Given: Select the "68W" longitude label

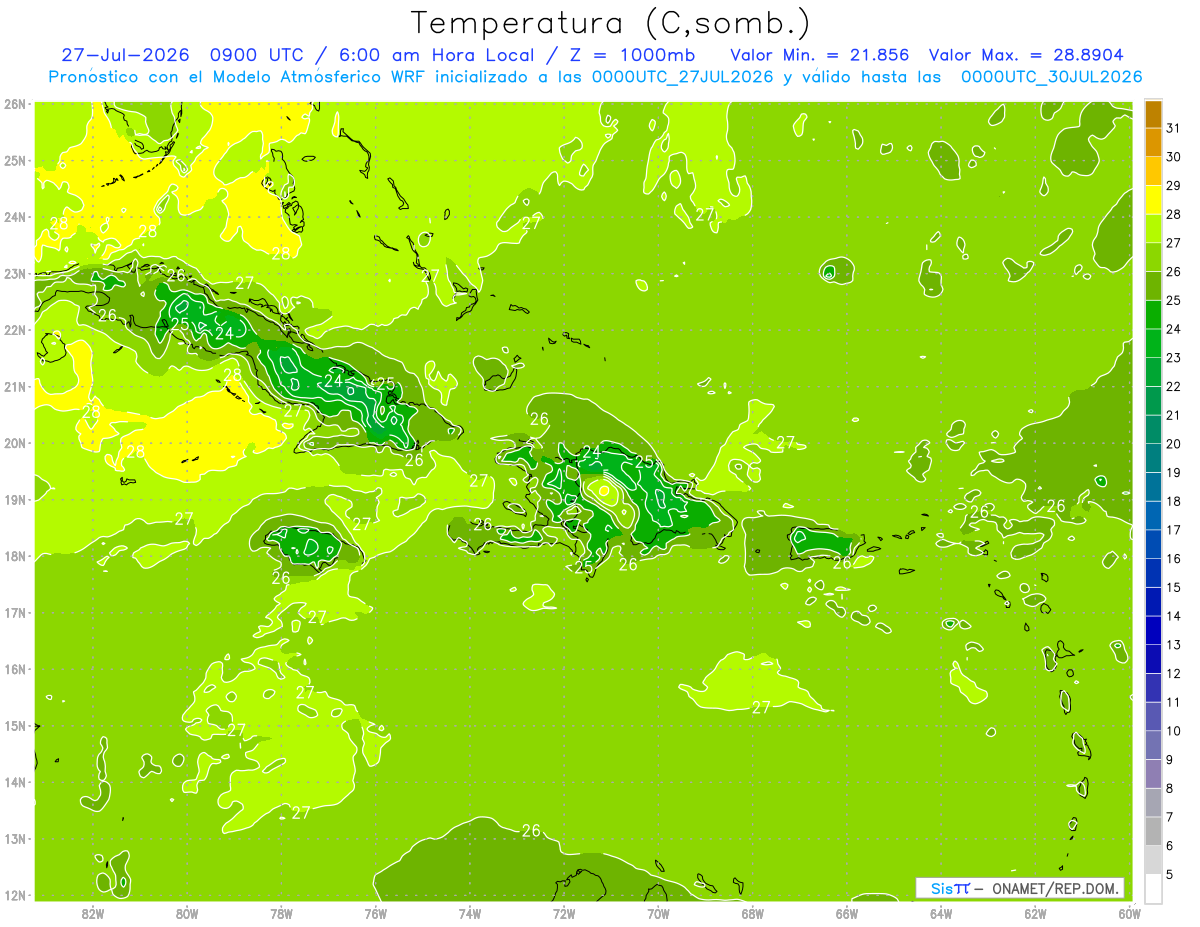Looking at the screenshot, I should [x=753, y=913].
